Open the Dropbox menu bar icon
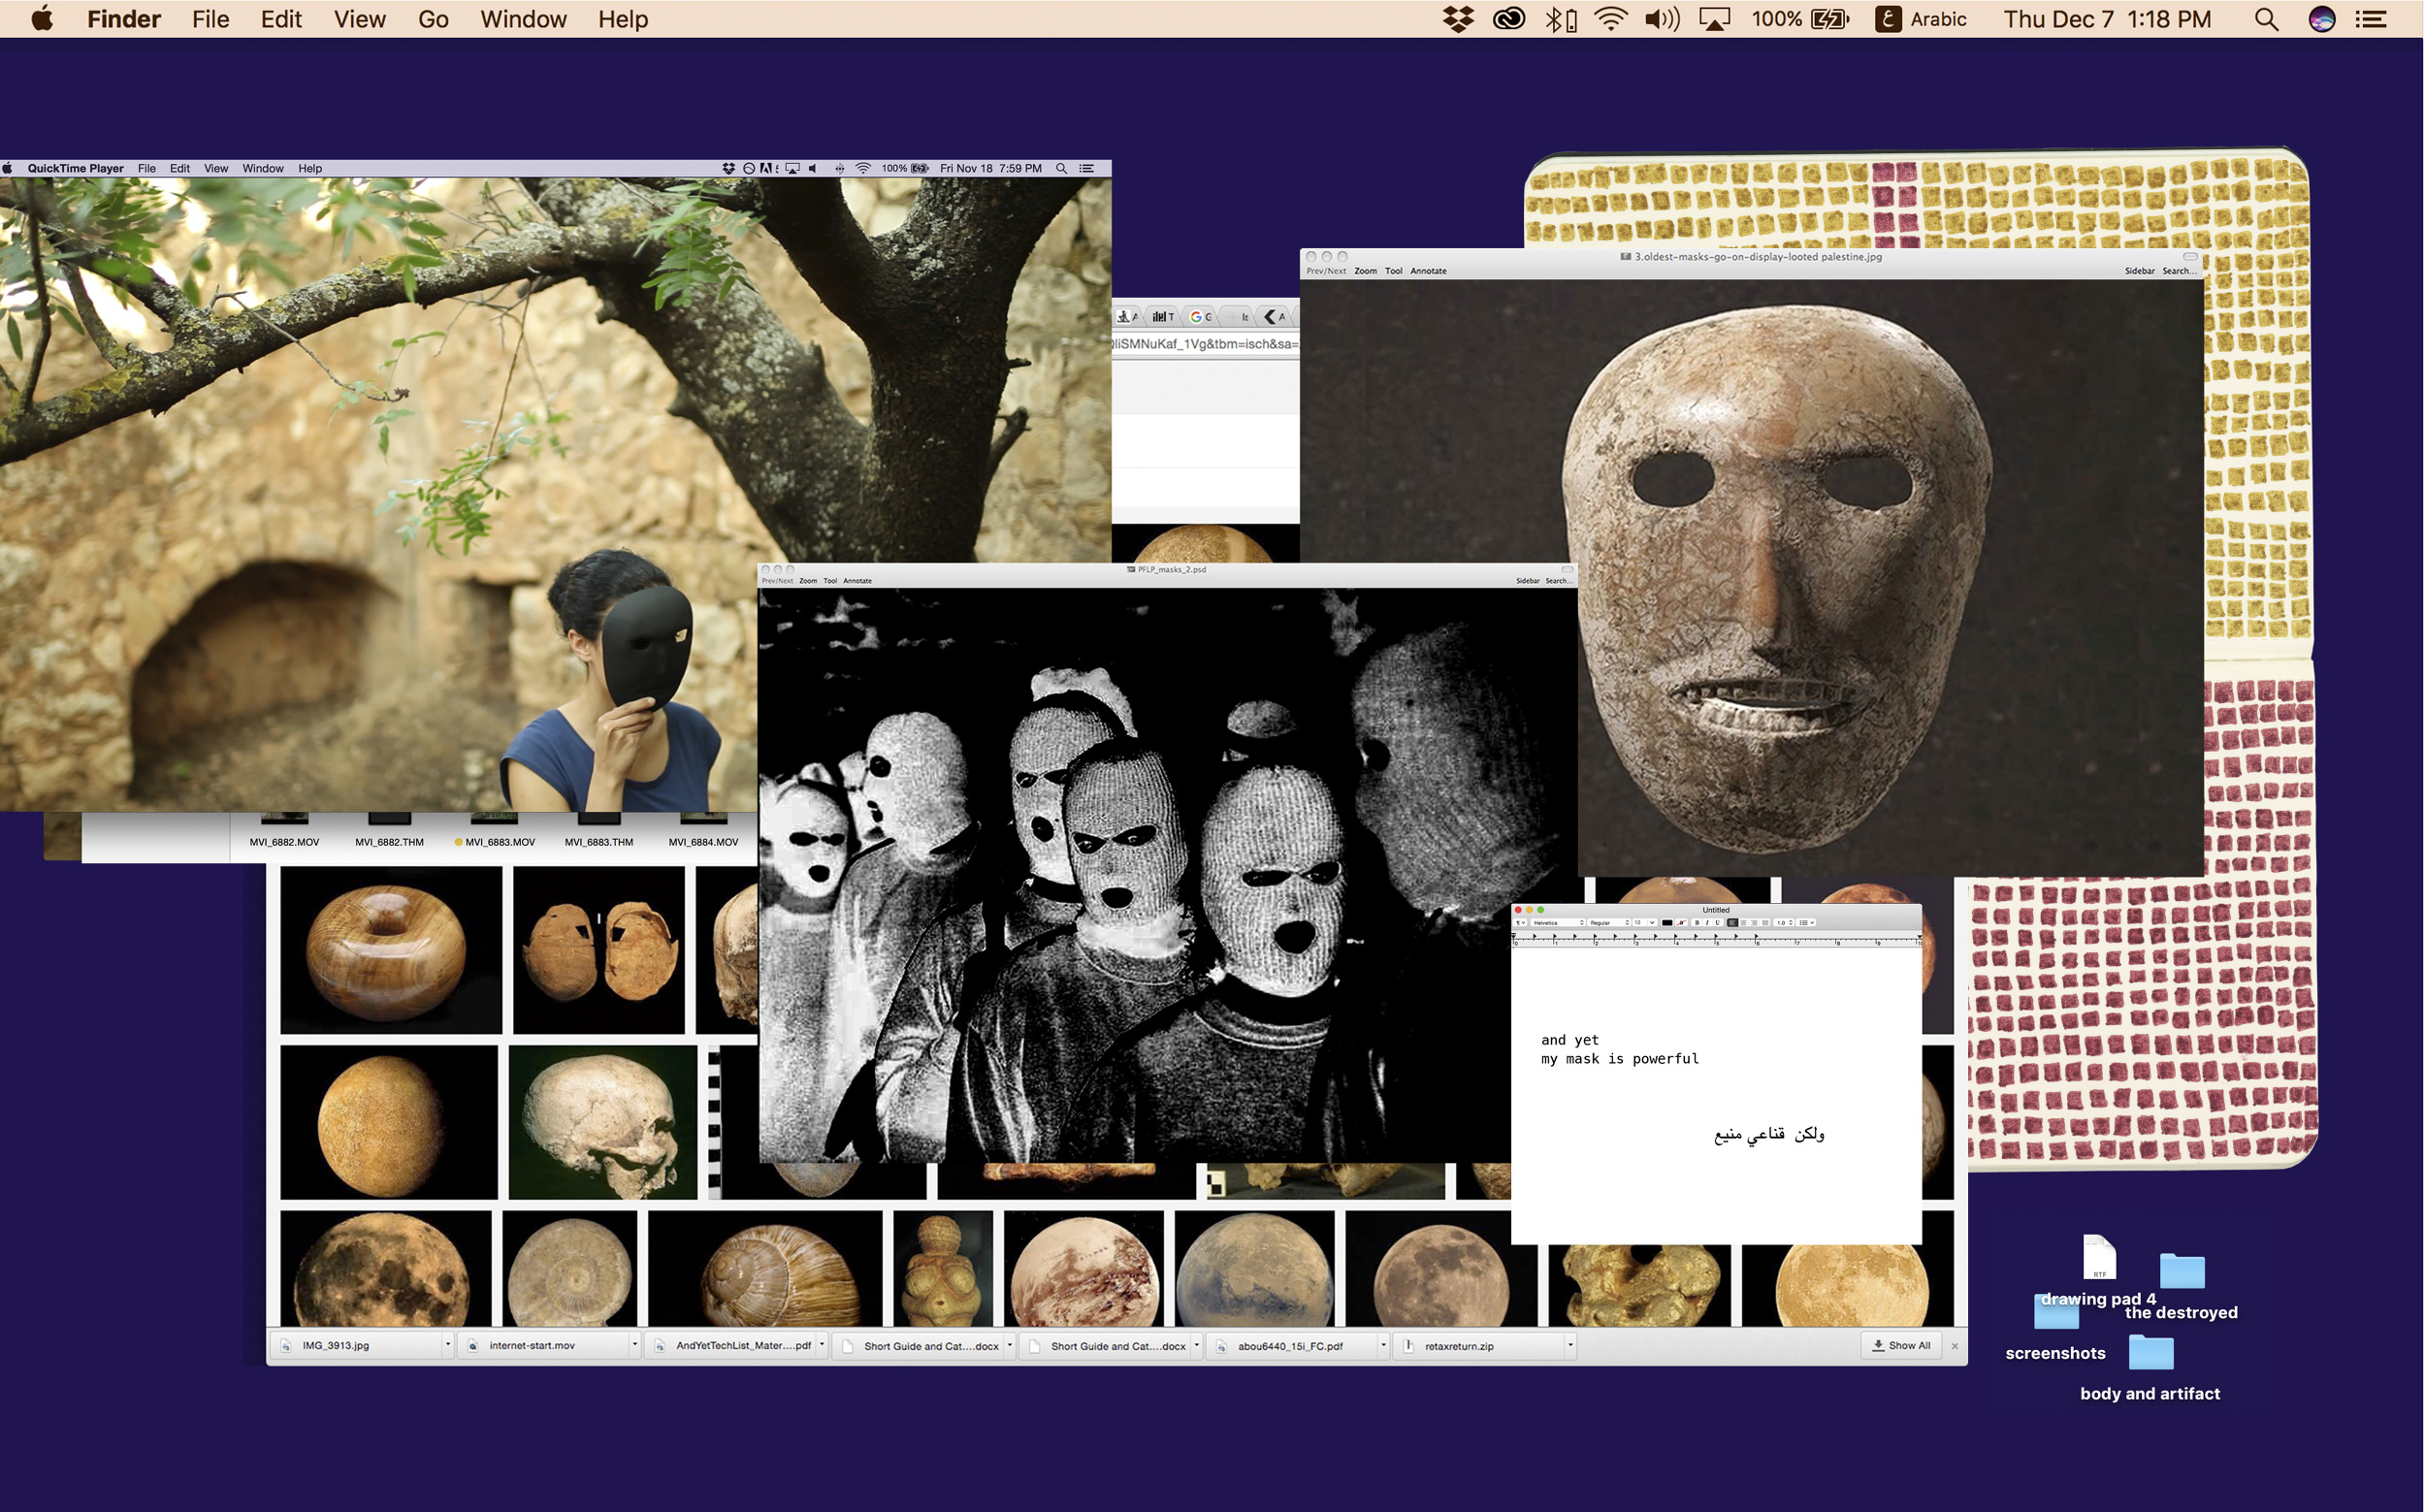This screenshot has width=2425, height=1512. (x=1458, y=19)
